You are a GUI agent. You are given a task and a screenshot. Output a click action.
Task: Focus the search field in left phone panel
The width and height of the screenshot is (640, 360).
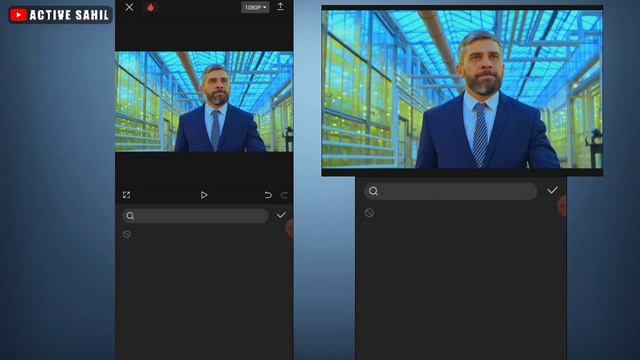click(195, 216)
